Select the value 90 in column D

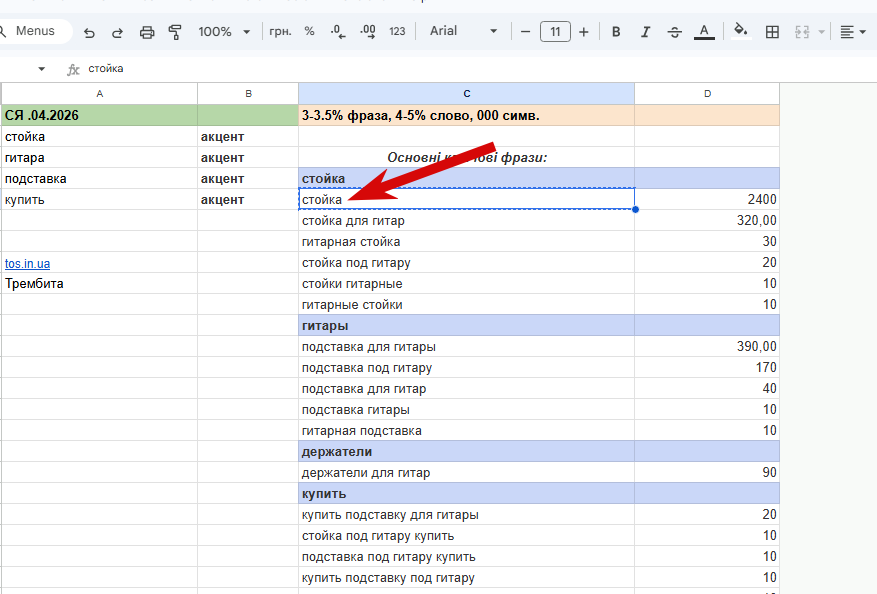point(707,473)
